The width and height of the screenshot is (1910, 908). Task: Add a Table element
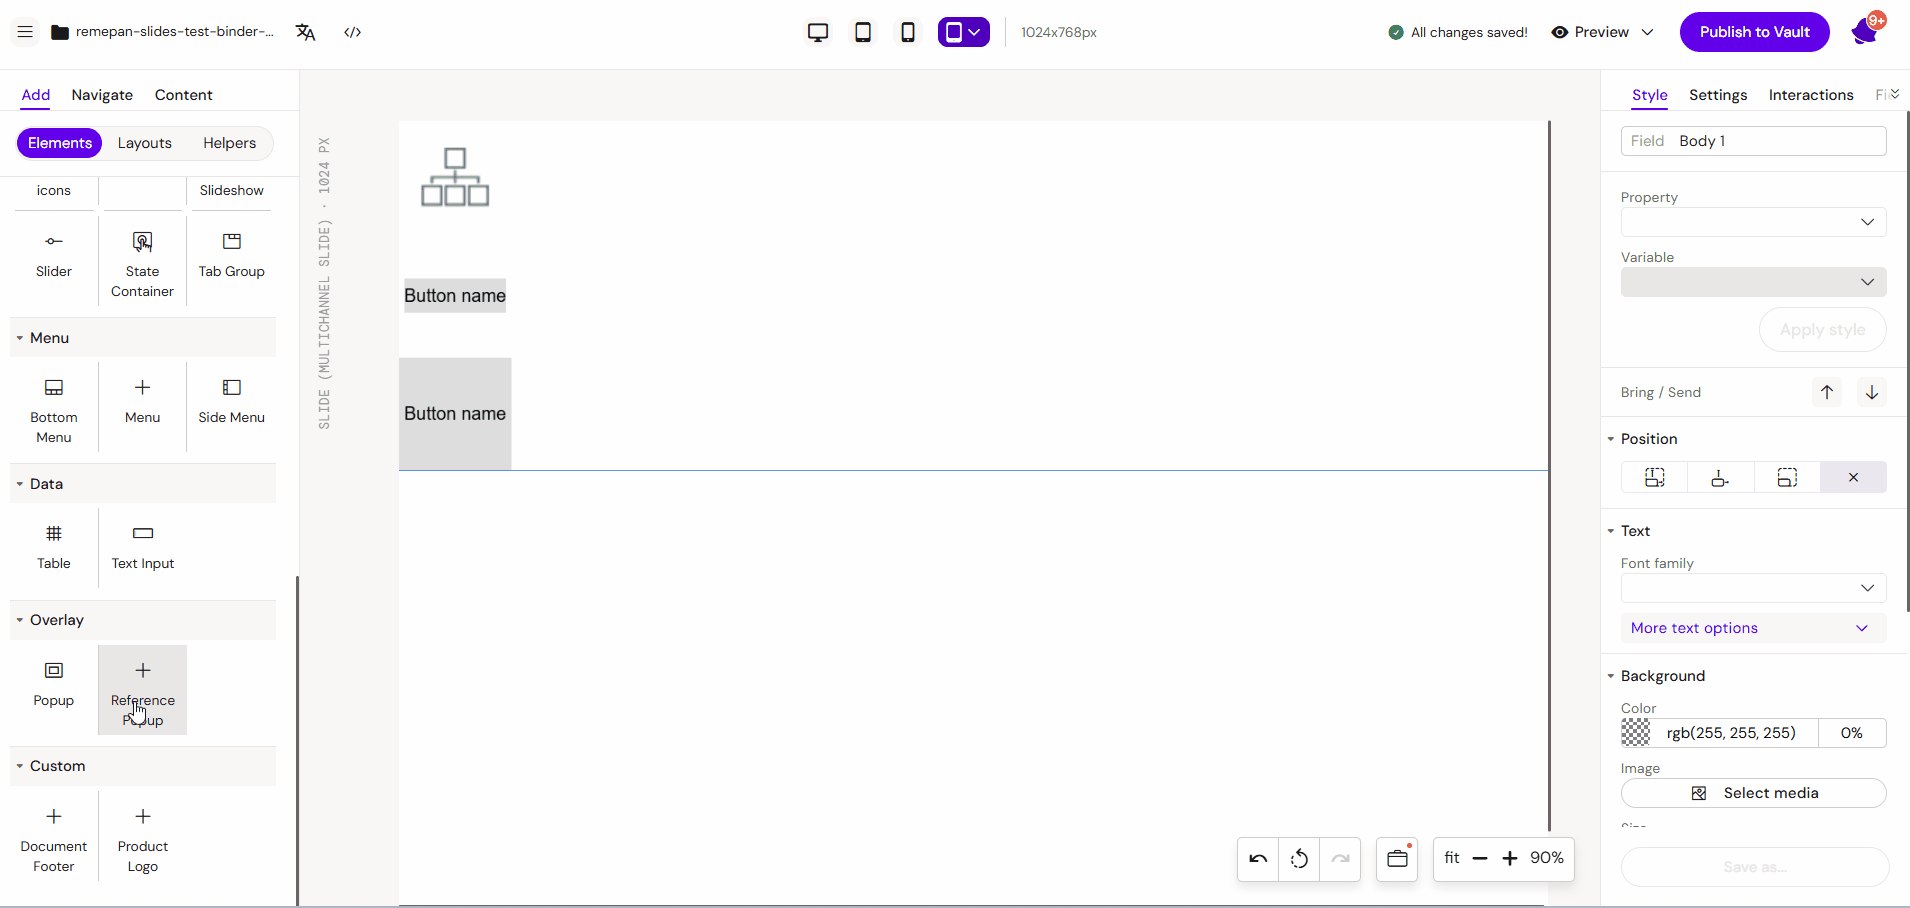(x=54, y=548)
